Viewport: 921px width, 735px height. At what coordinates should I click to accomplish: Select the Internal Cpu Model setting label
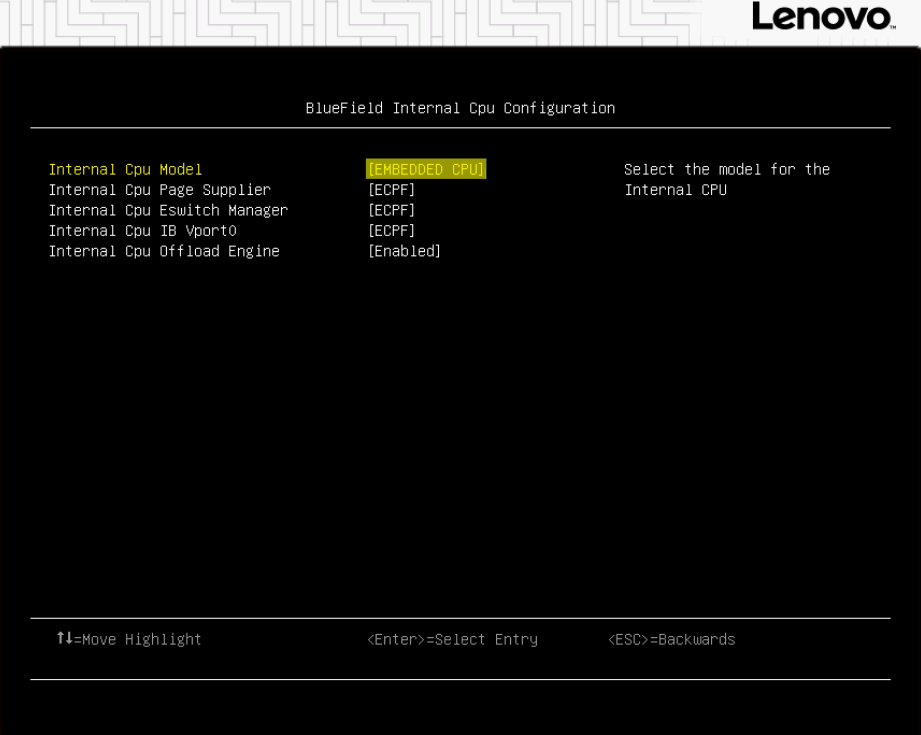[125, 170]
